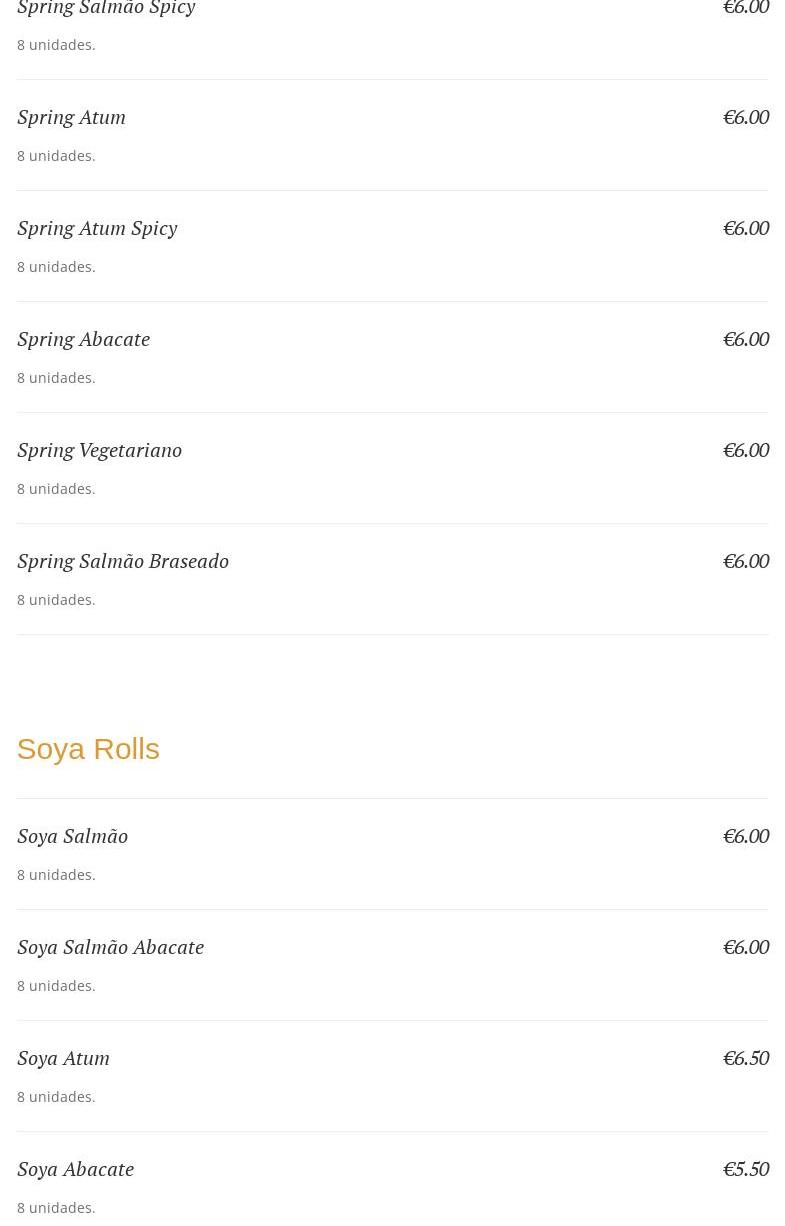Click "8 unidades." text below Soya Salmão
The image size is (785, 1226).
[x=56, y=875]
